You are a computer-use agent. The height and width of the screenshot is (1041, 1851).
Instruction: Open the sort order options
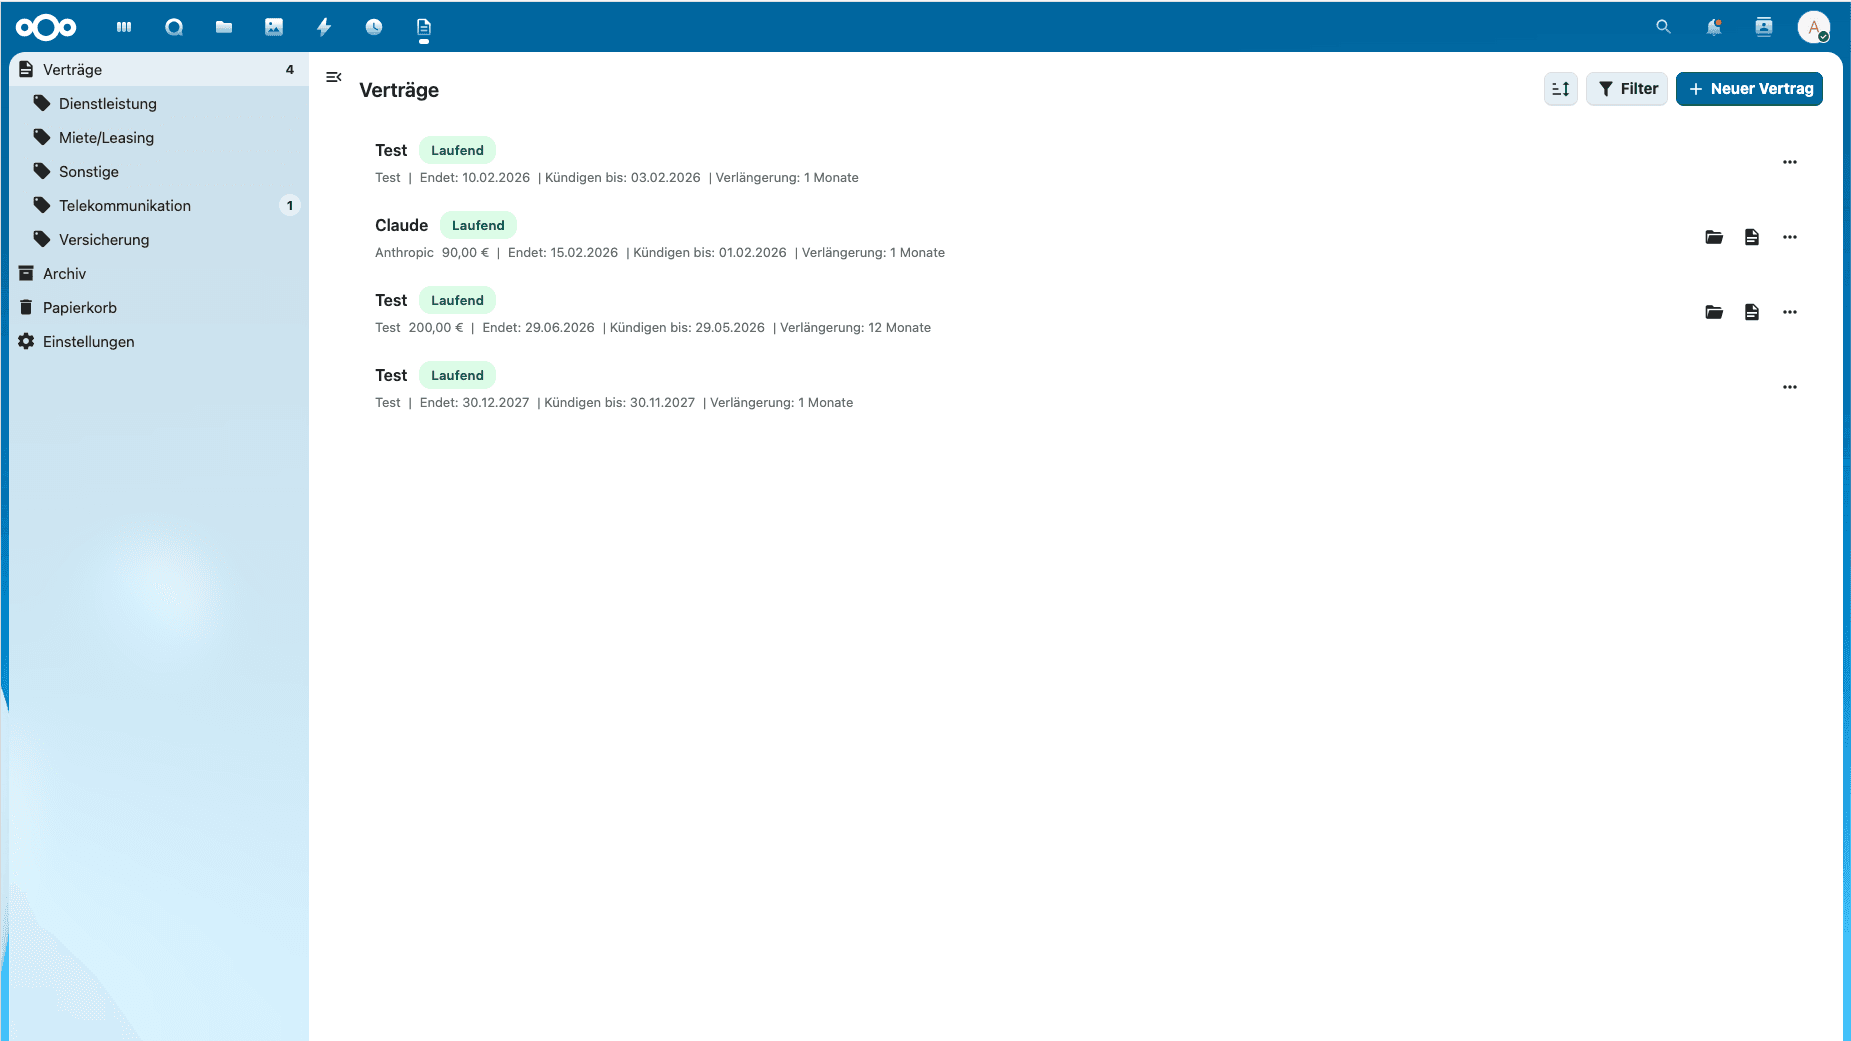pos(1560,89)
